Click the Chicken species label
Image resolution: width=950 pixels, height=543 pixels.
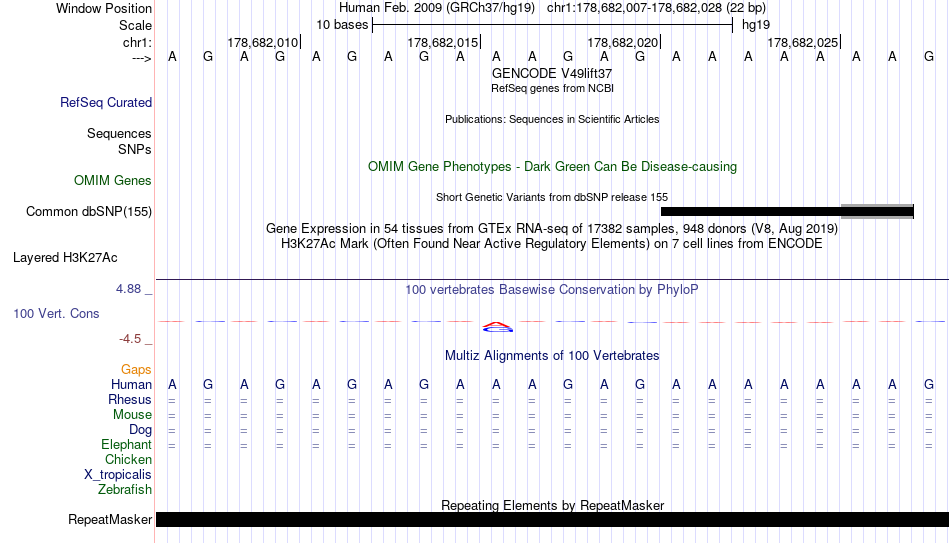pos(128,460)
